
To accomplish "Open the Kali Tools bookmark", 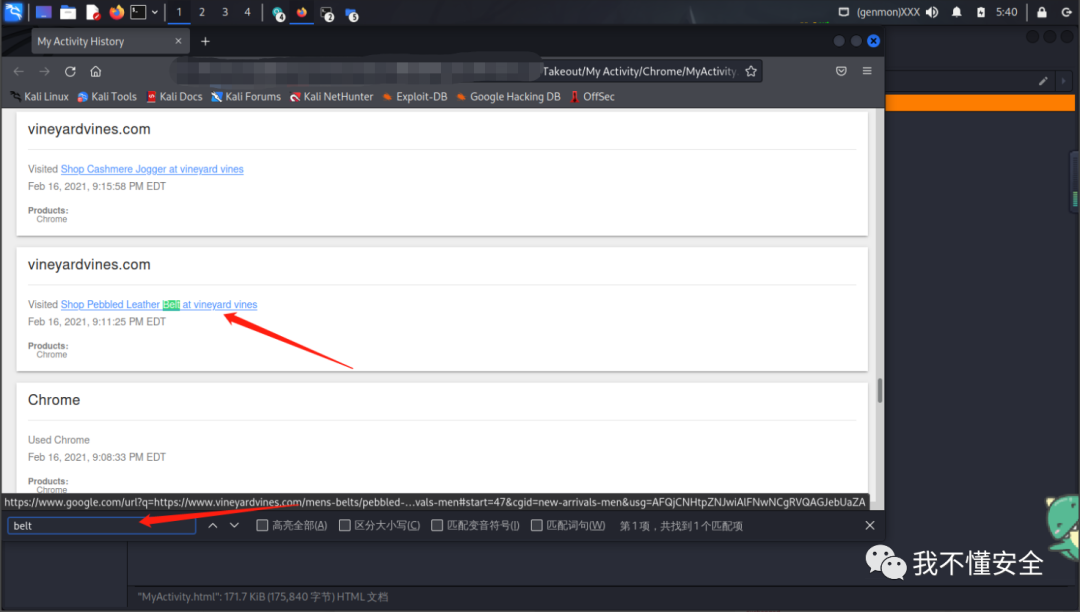I will (x=107, y=97).
